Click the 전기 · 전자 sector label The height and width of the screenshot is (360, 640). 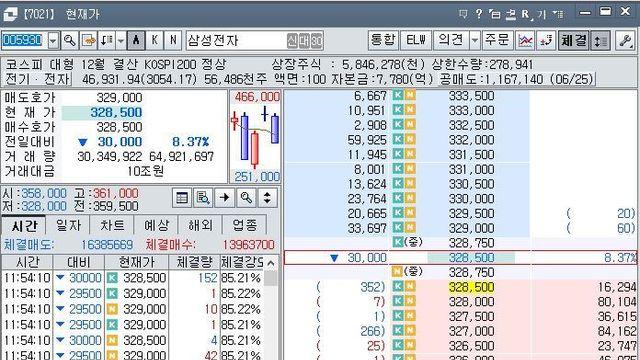[38, 79]
